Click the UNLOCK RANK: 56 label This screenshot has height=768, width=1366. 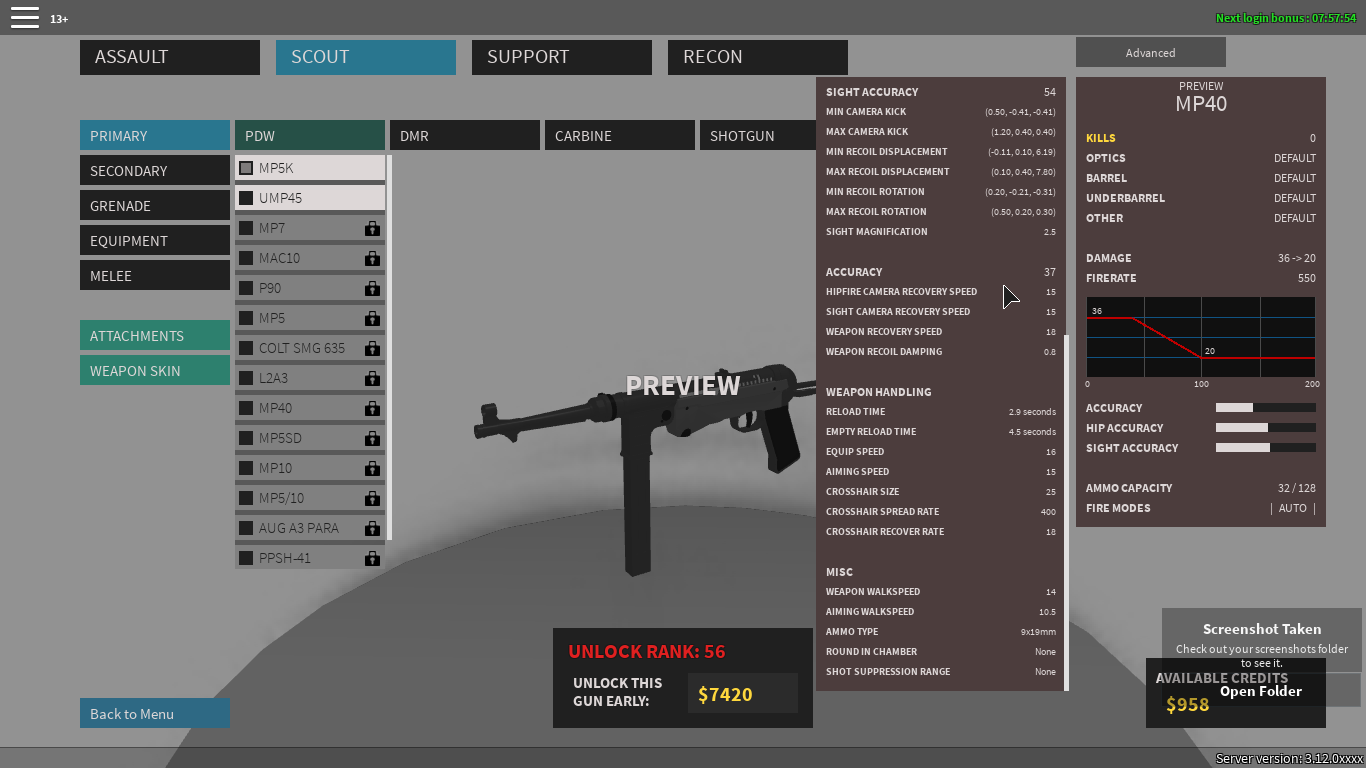(647, 651)
